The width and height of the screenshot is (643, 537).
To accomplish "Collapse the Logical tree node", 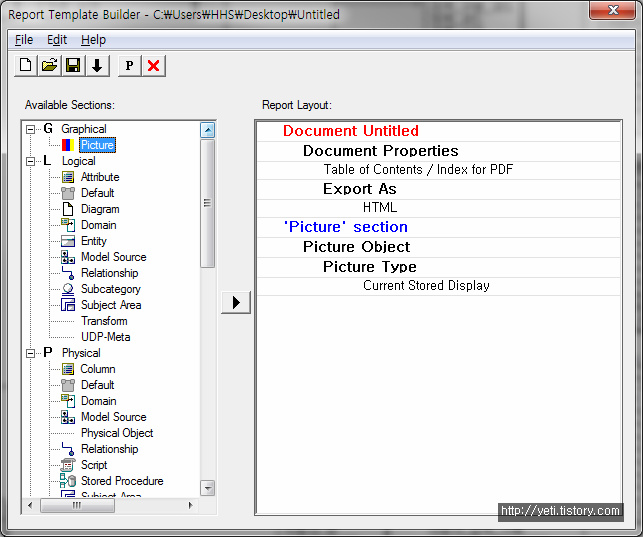I will coord(31,161).
